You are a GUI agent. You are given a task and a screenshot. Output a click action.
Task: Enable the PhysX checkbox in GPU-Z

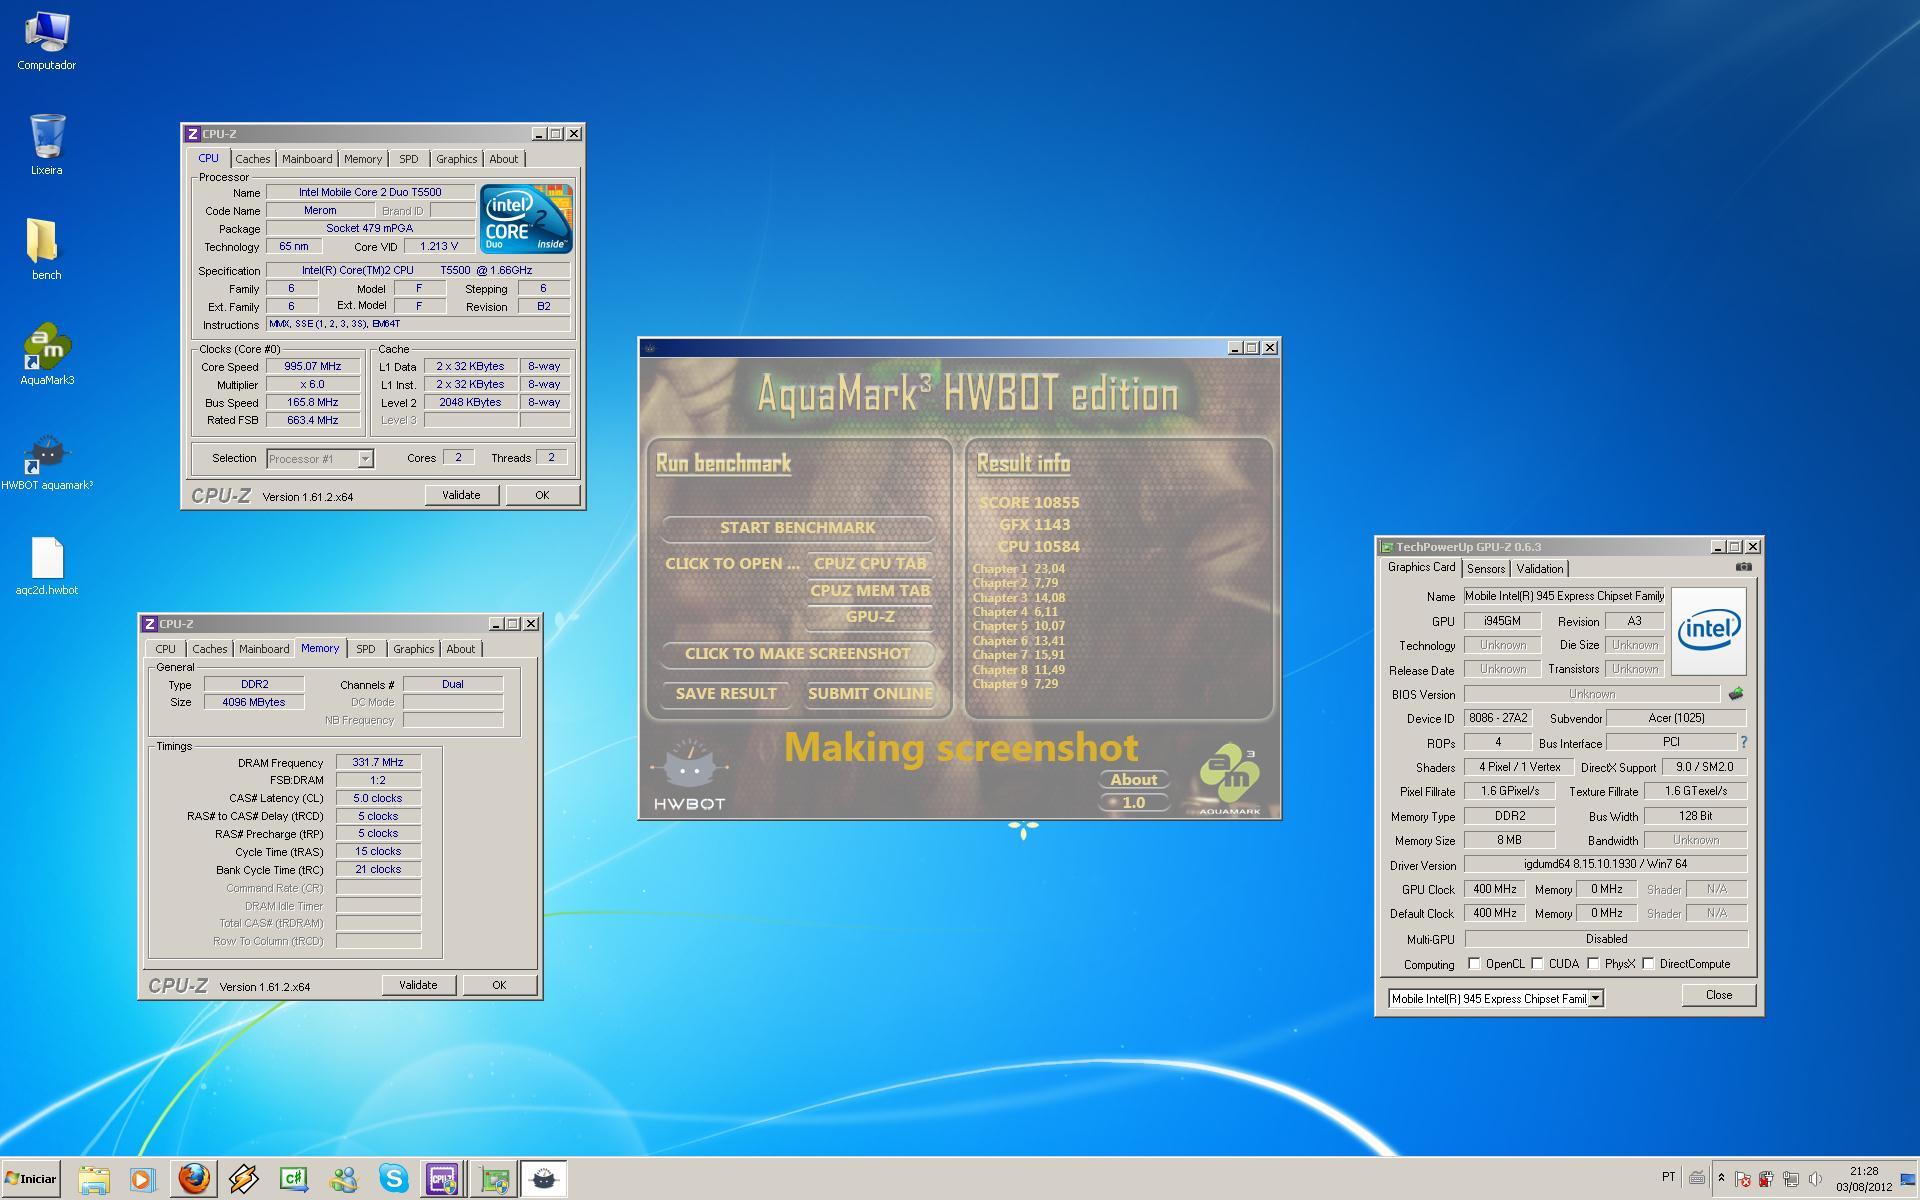click(x=1593, y=963)
